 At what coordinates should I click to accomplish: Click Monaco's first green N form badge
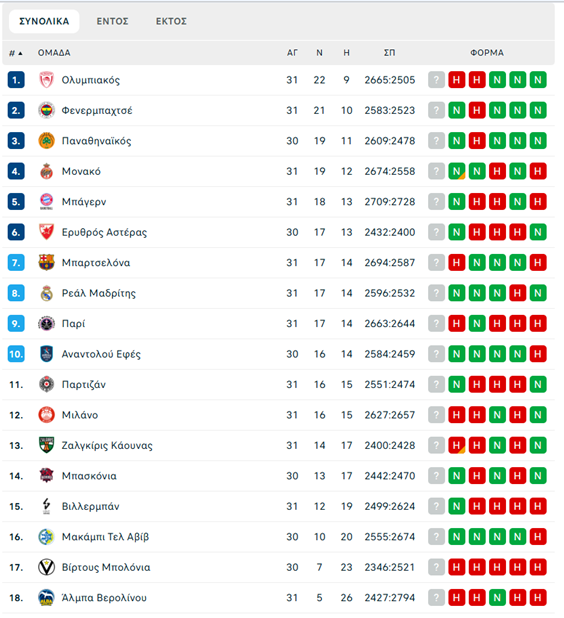tap(456, 171)
